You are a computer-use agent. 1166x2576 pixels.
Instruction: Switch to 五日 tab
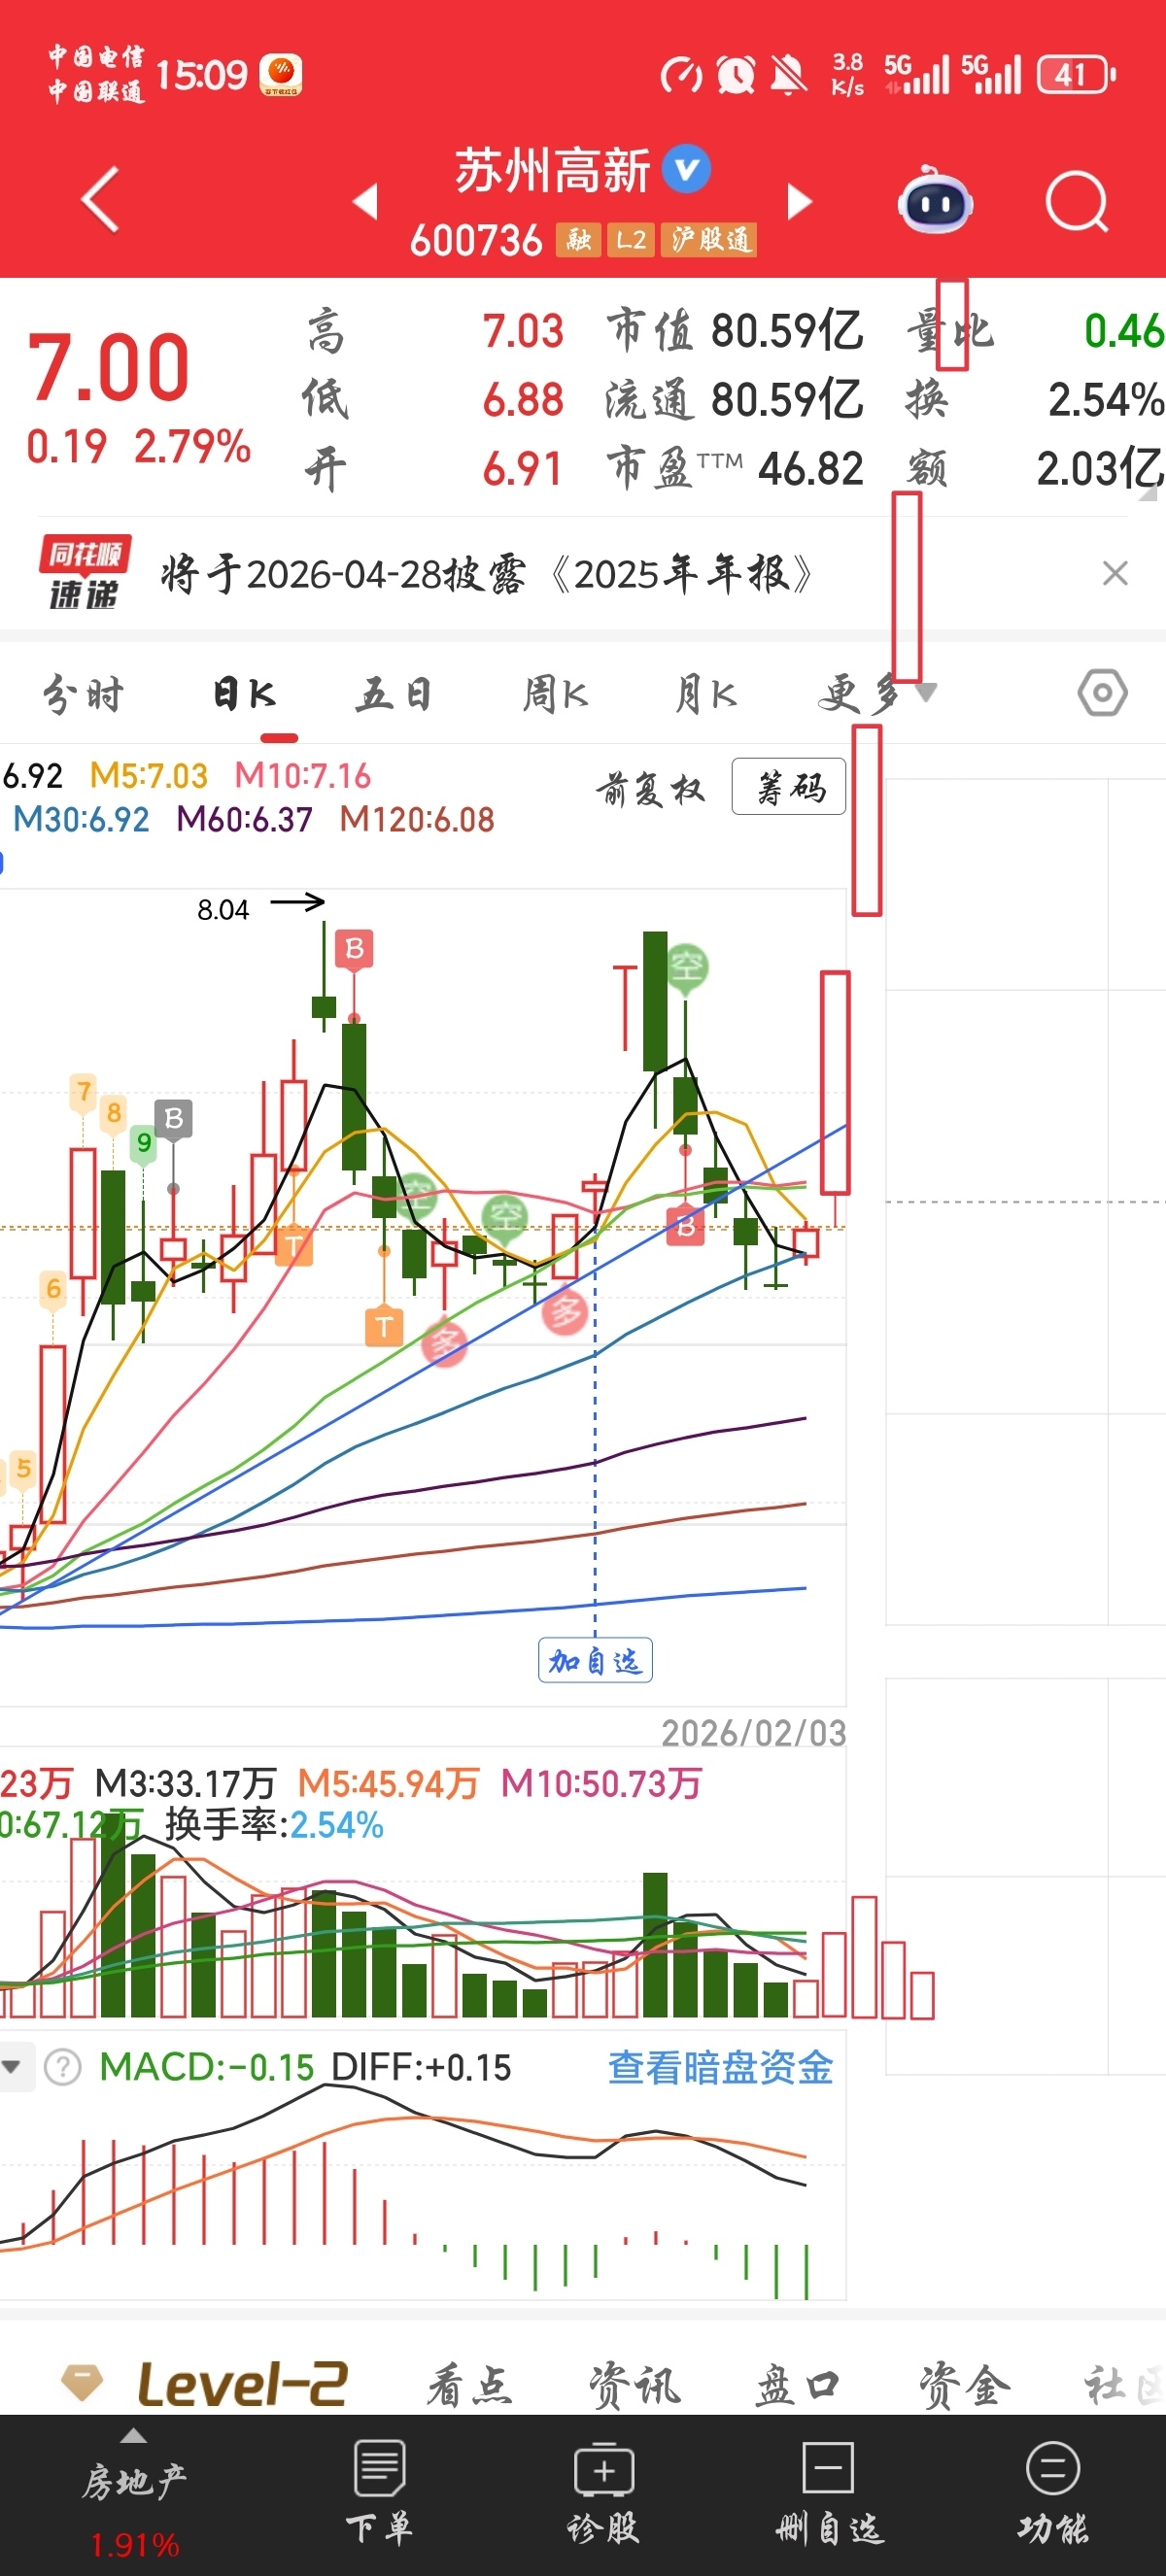pyautogui.click(x=394, y=693)
